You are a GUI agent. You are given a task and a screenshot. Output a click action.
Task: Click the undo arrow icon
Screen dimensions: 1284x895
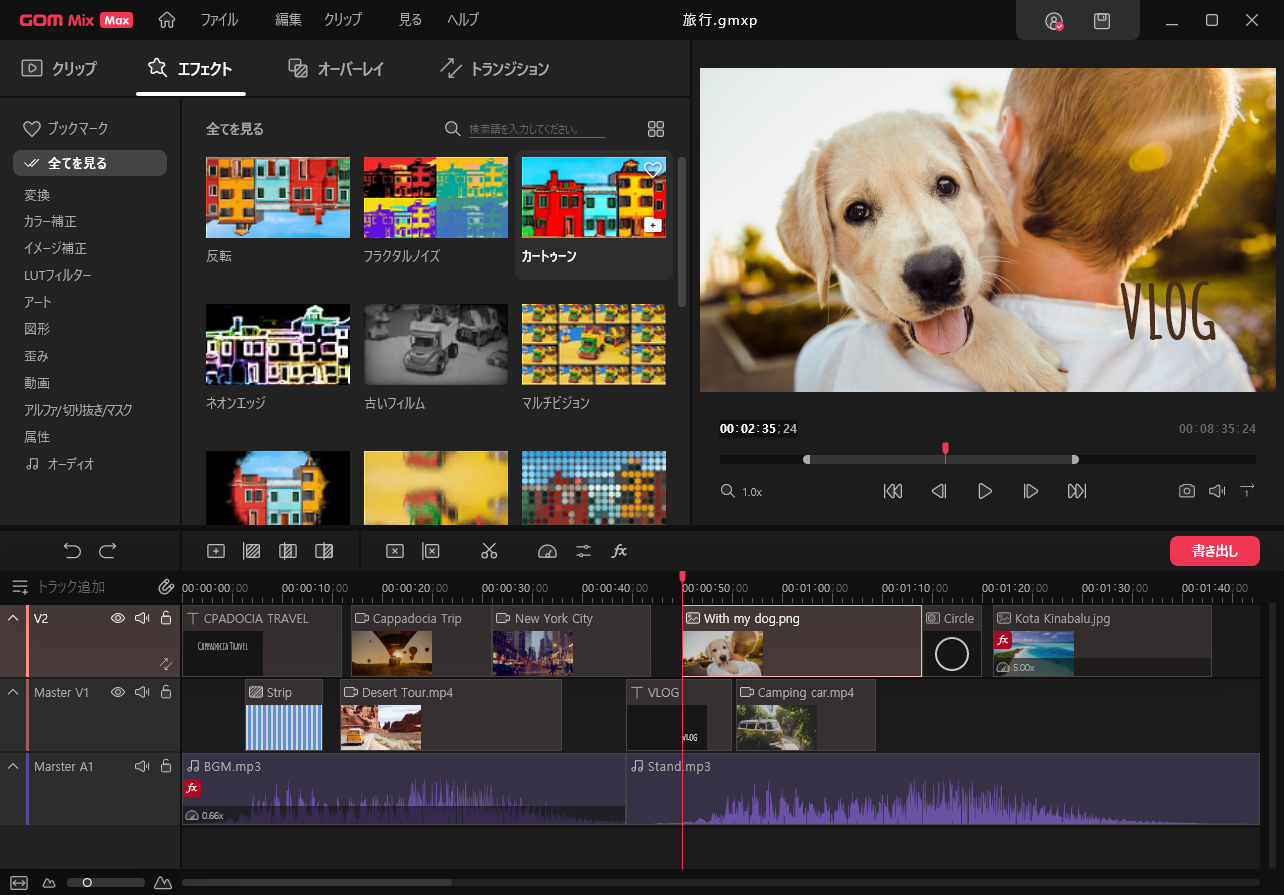[x=72, y=551]
